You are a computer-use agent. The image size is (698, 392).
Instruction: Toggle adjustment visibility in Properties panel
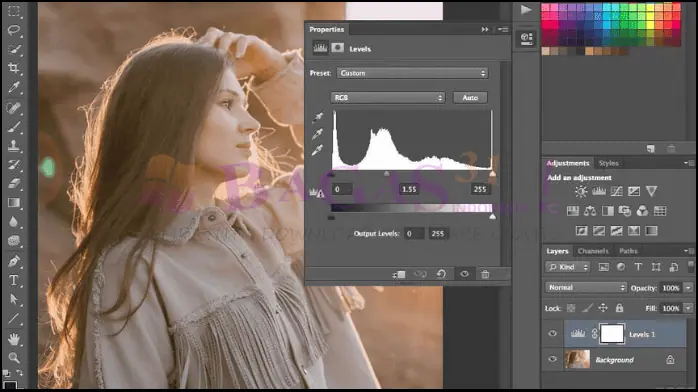click(464, 274)
